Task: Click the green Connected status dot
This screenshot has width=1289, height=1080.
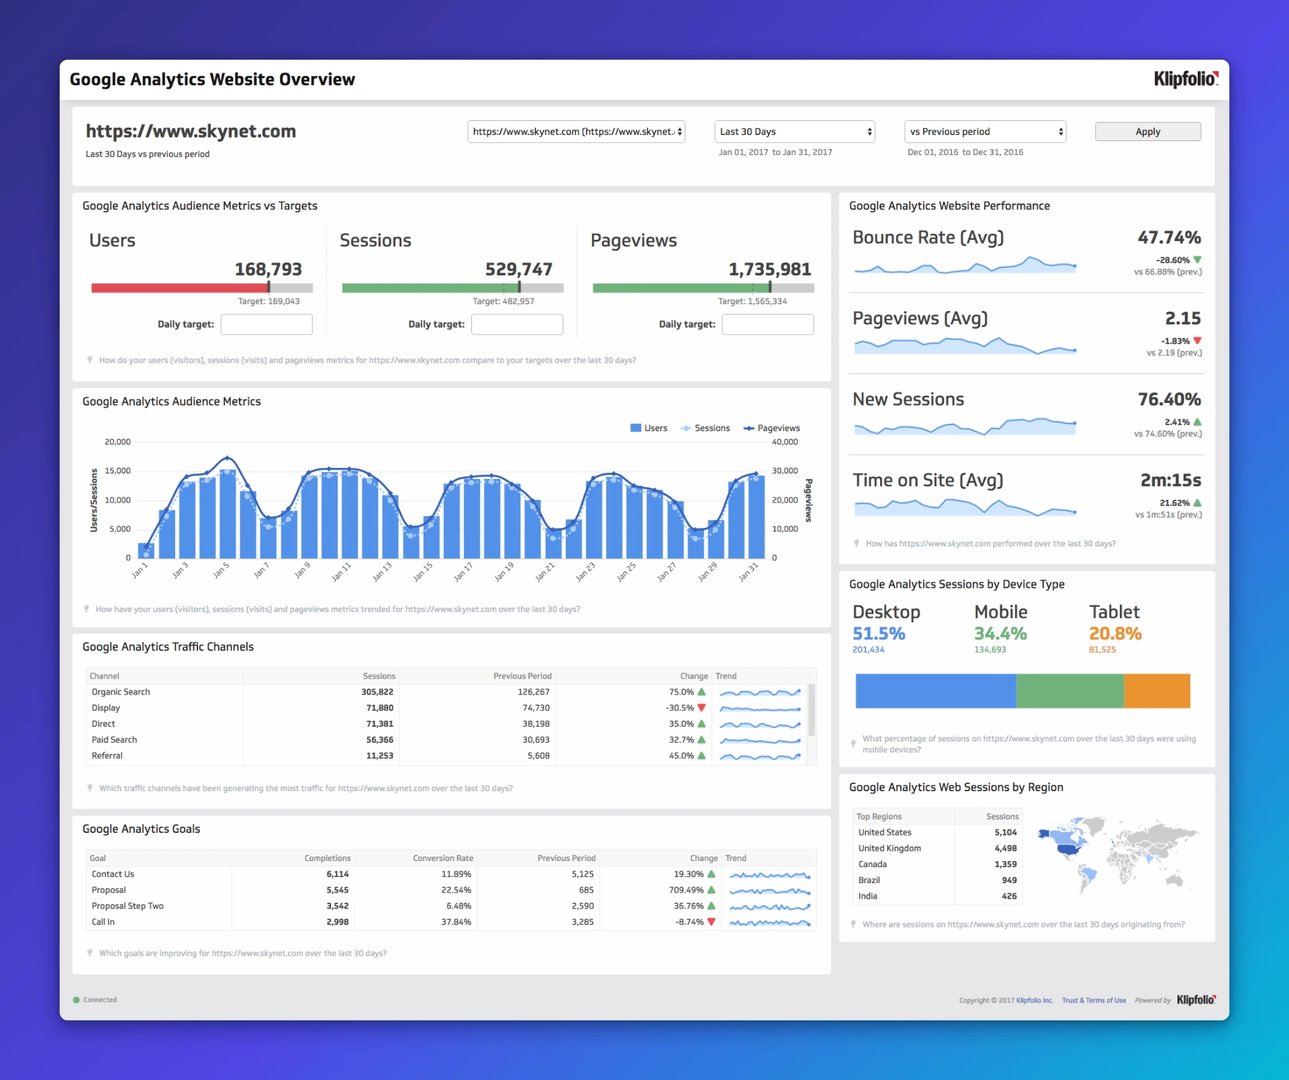Action: click(76, 1000)
